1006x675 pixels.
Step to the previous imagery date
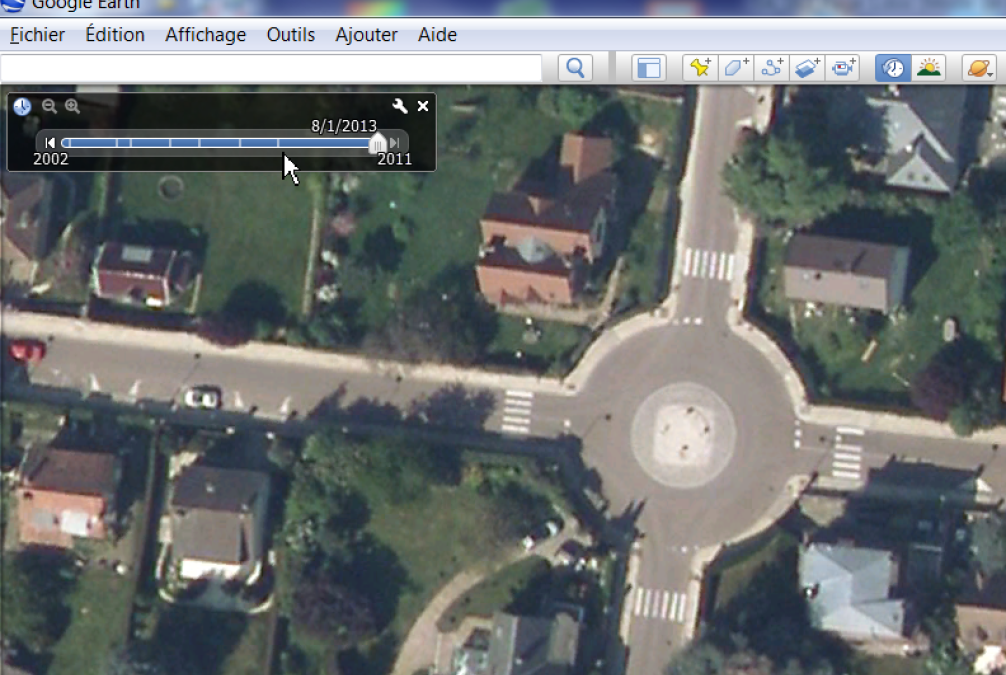tap(50, 143)
